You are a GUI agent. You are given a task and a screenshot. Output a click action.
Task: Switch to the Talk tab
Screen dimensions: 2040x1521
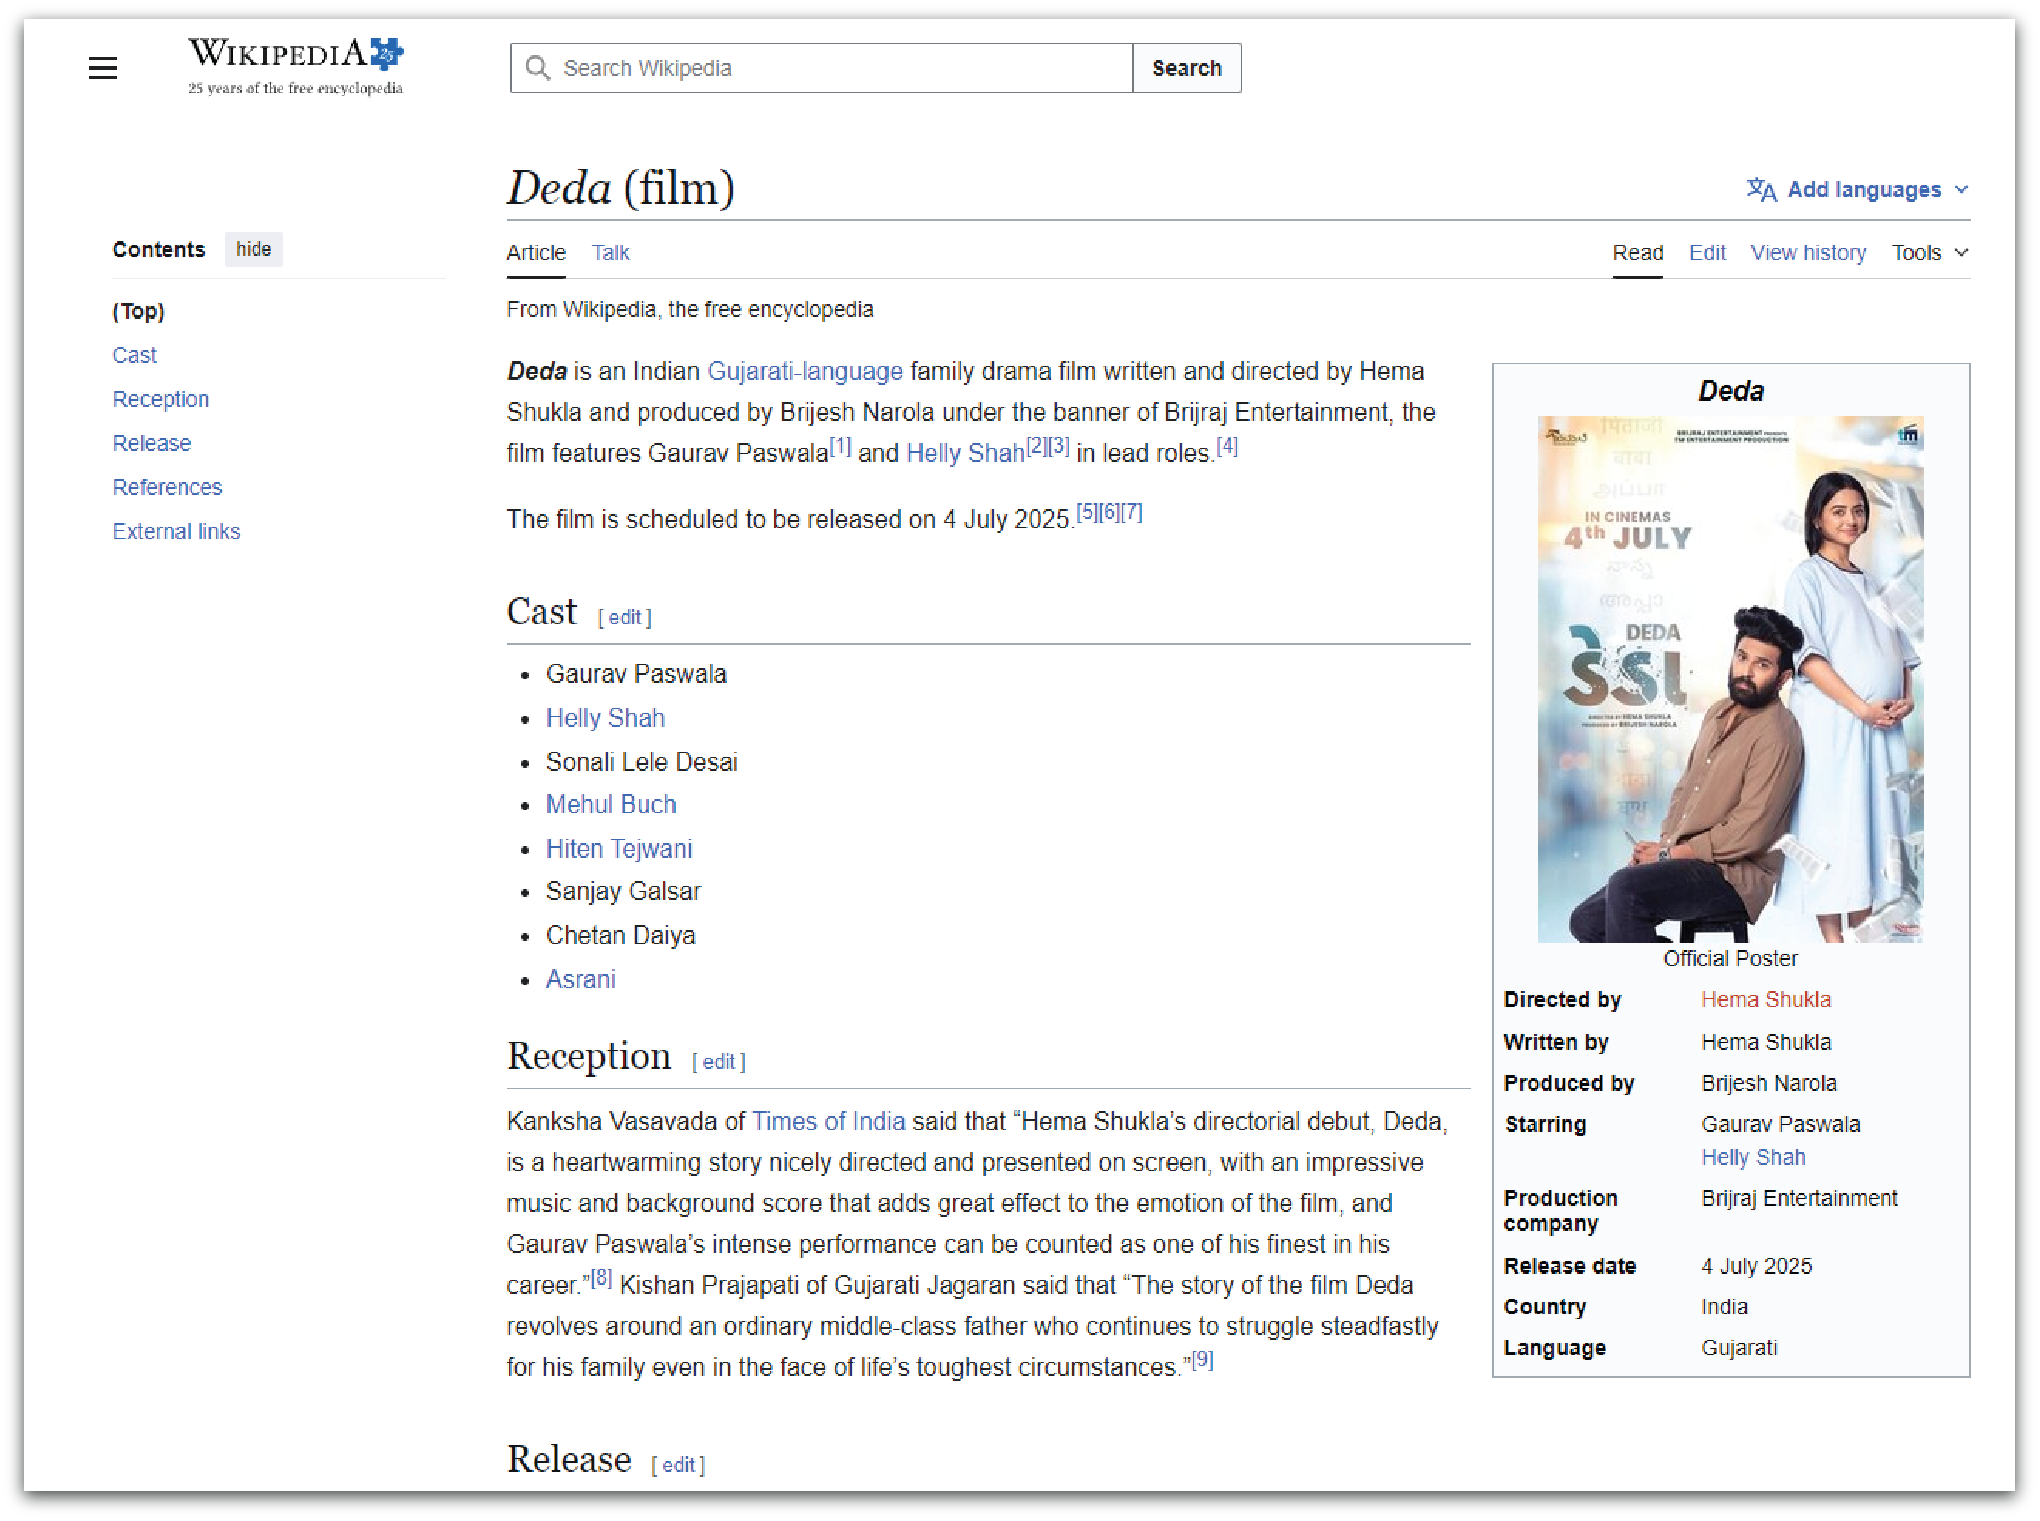click(610, 252)
